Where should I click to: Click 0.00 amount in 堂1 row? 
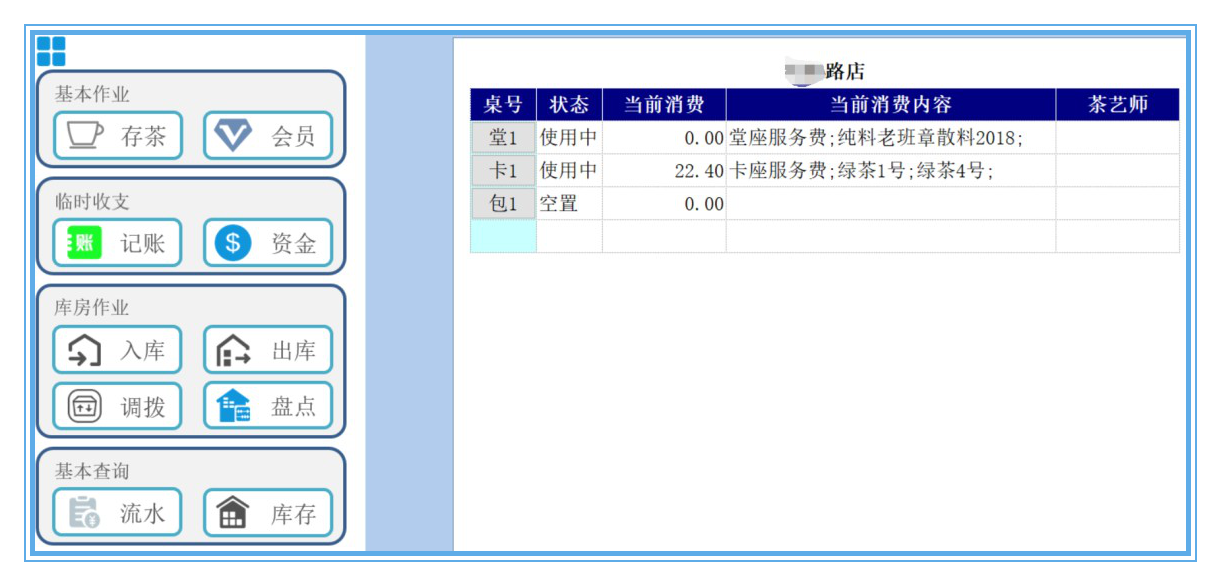click(664, 138)
